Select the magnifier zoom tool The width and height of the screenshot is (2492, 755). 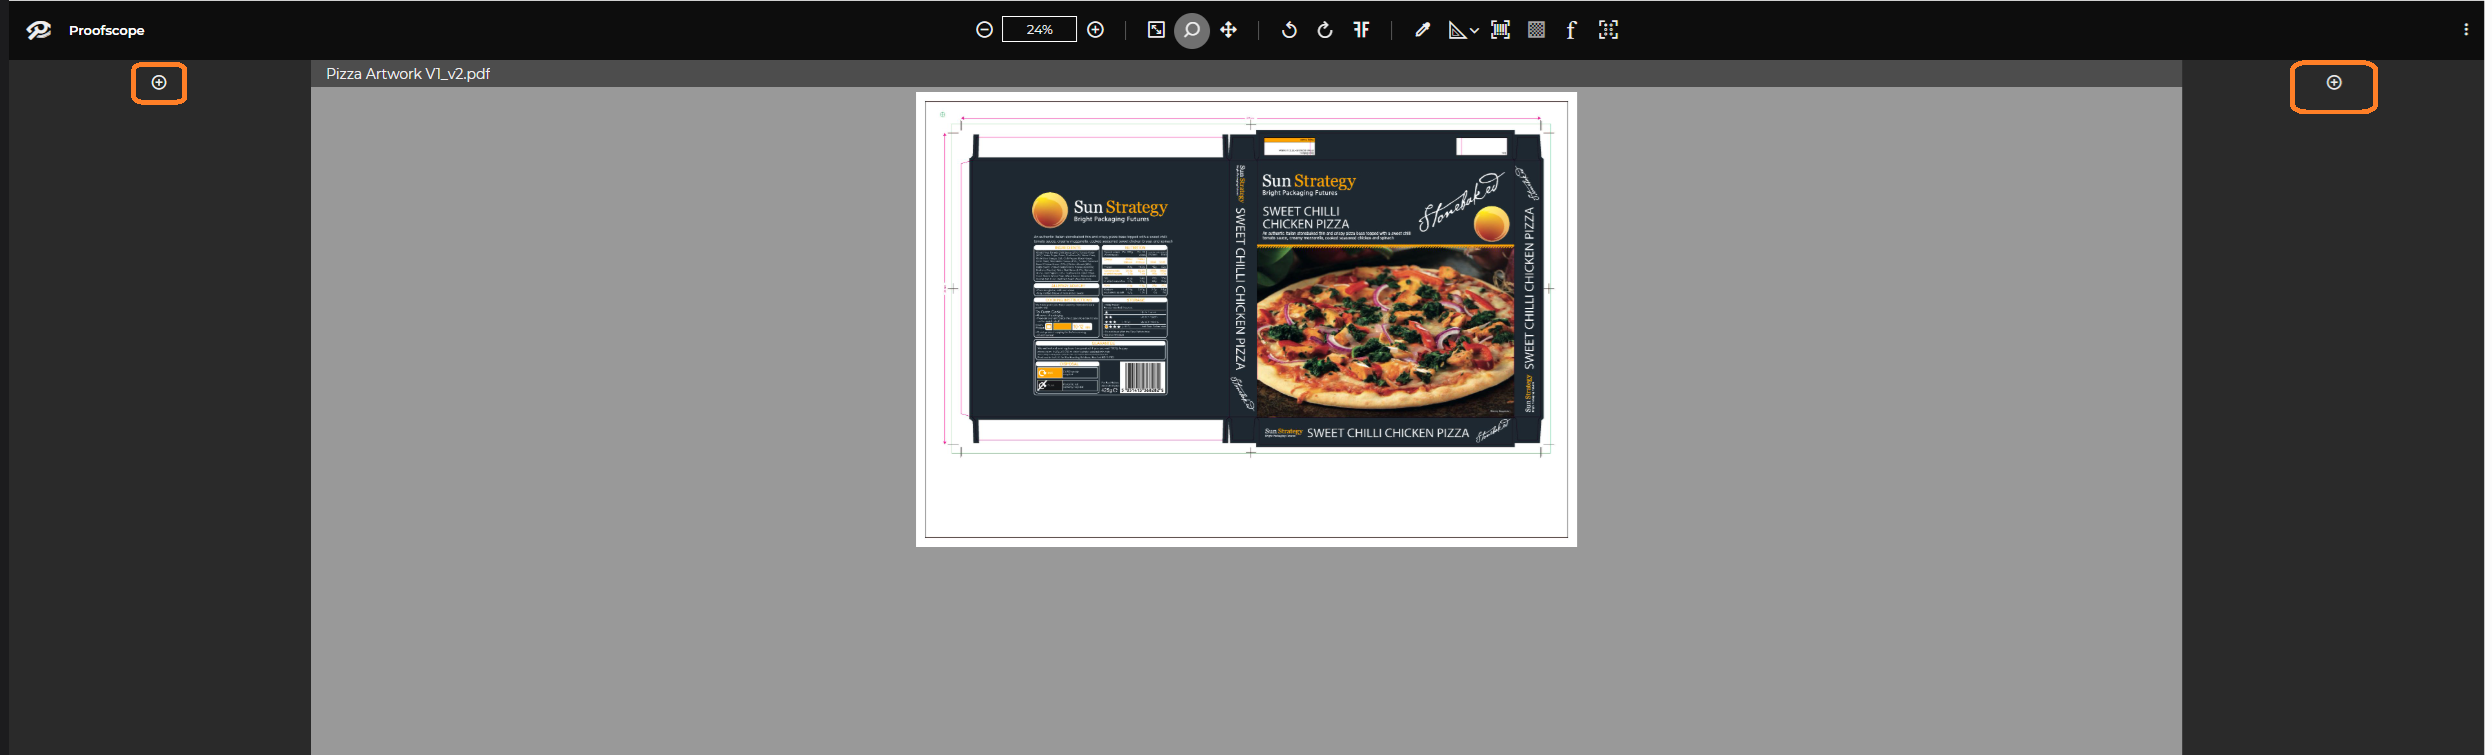tap(1192, 30)
